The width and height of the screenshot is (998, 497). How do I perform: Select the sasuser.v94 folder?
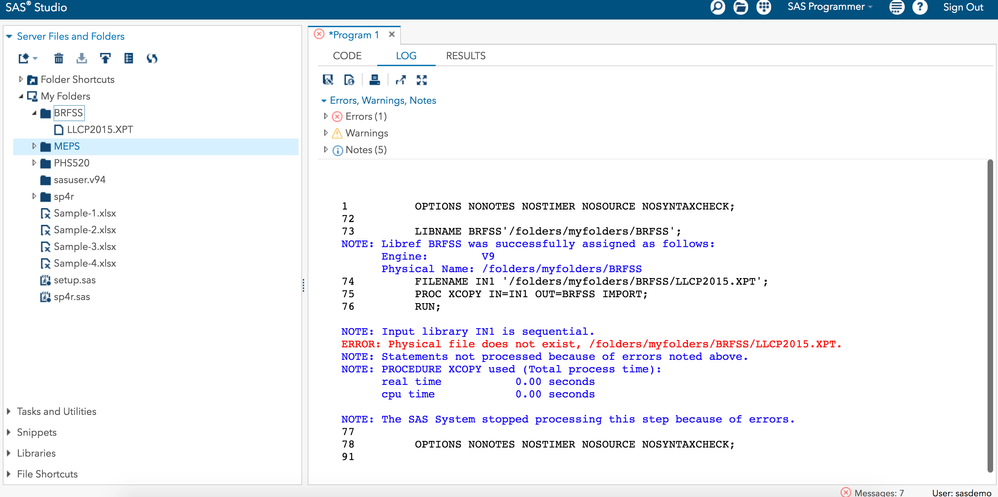click(80, 180)
